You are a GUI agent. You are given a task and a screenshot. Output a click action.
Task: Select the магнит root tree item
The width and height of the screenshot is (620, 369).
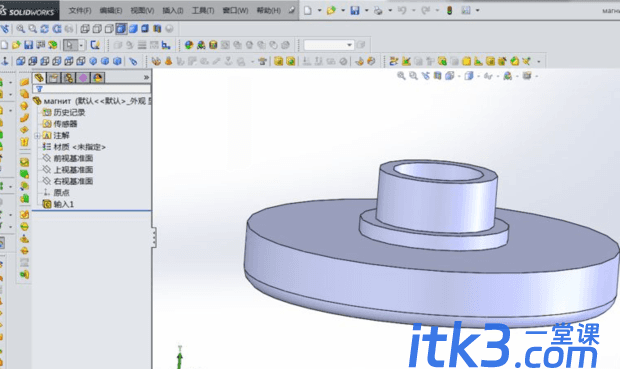[92, 101]
